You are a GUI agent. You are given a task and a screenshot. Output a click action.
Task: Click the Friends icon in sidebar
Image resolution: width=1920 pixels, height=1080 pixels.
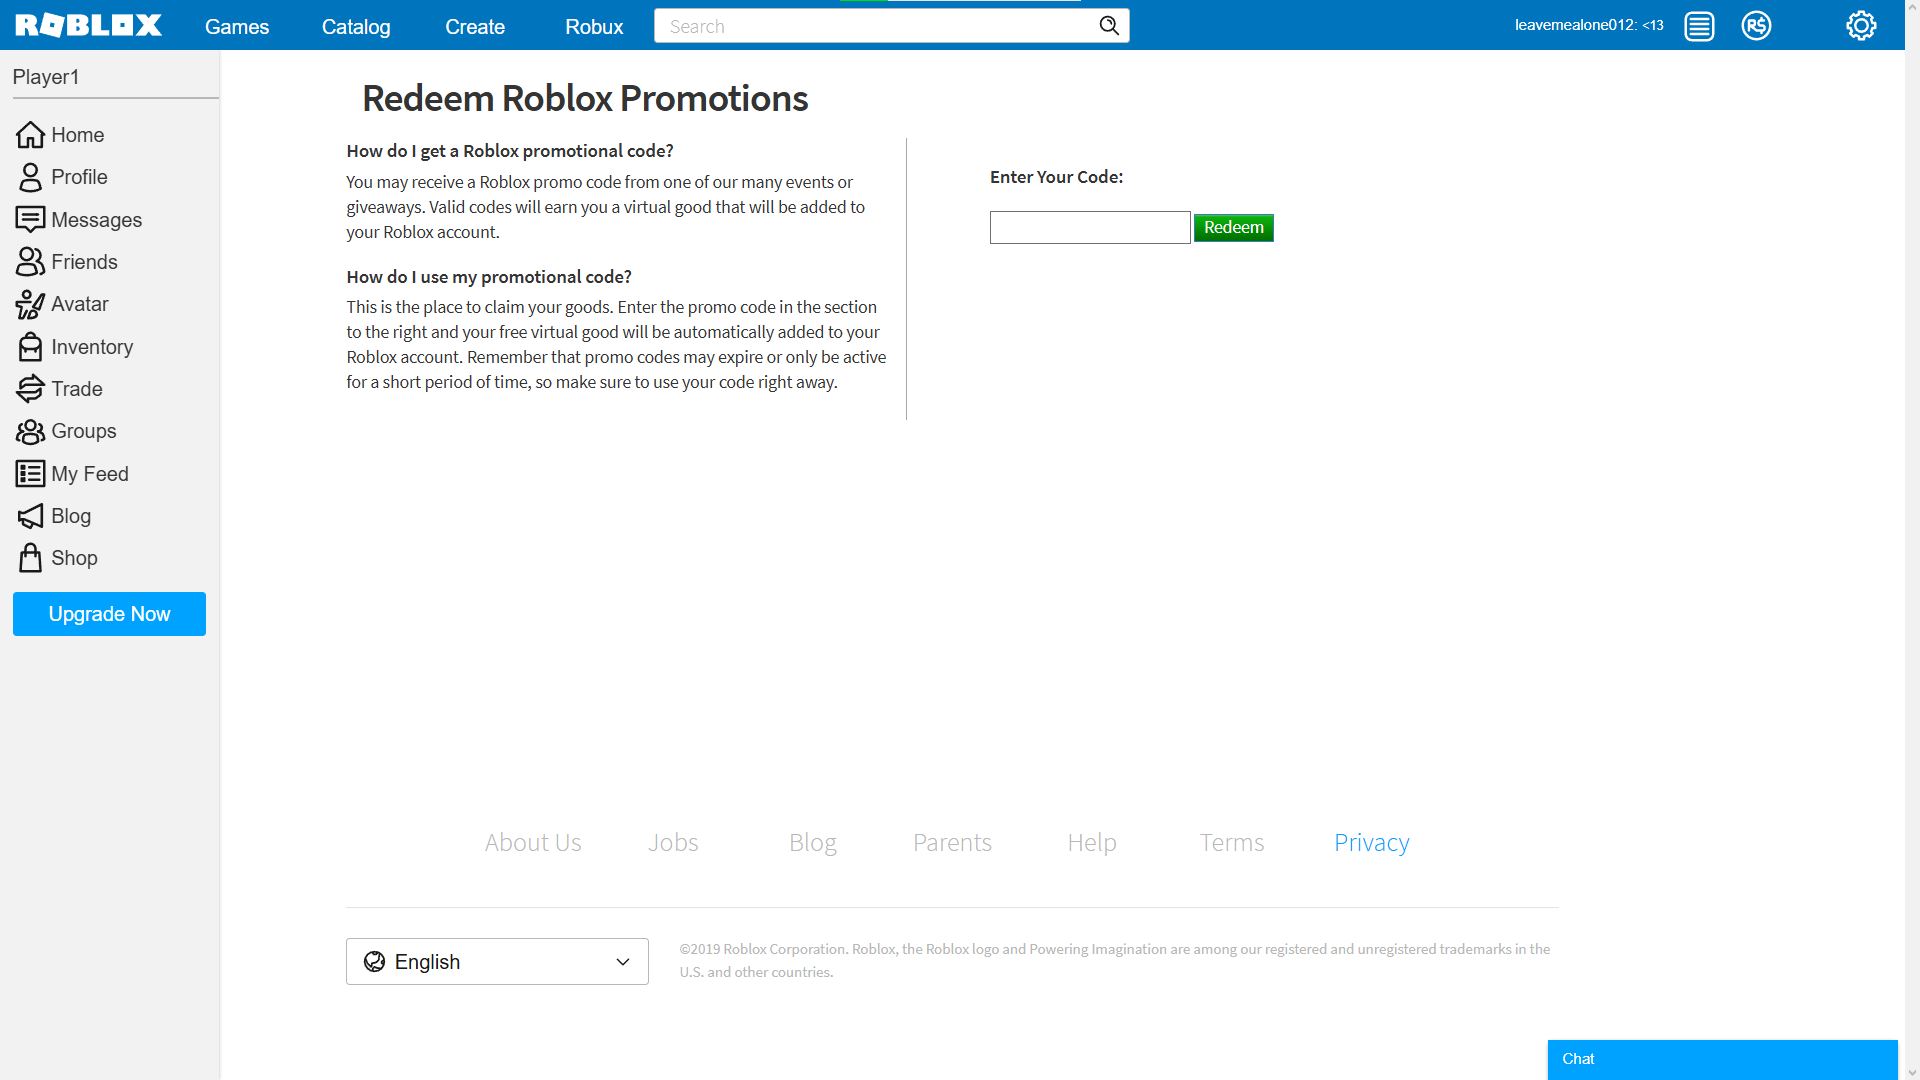(30, 262)
